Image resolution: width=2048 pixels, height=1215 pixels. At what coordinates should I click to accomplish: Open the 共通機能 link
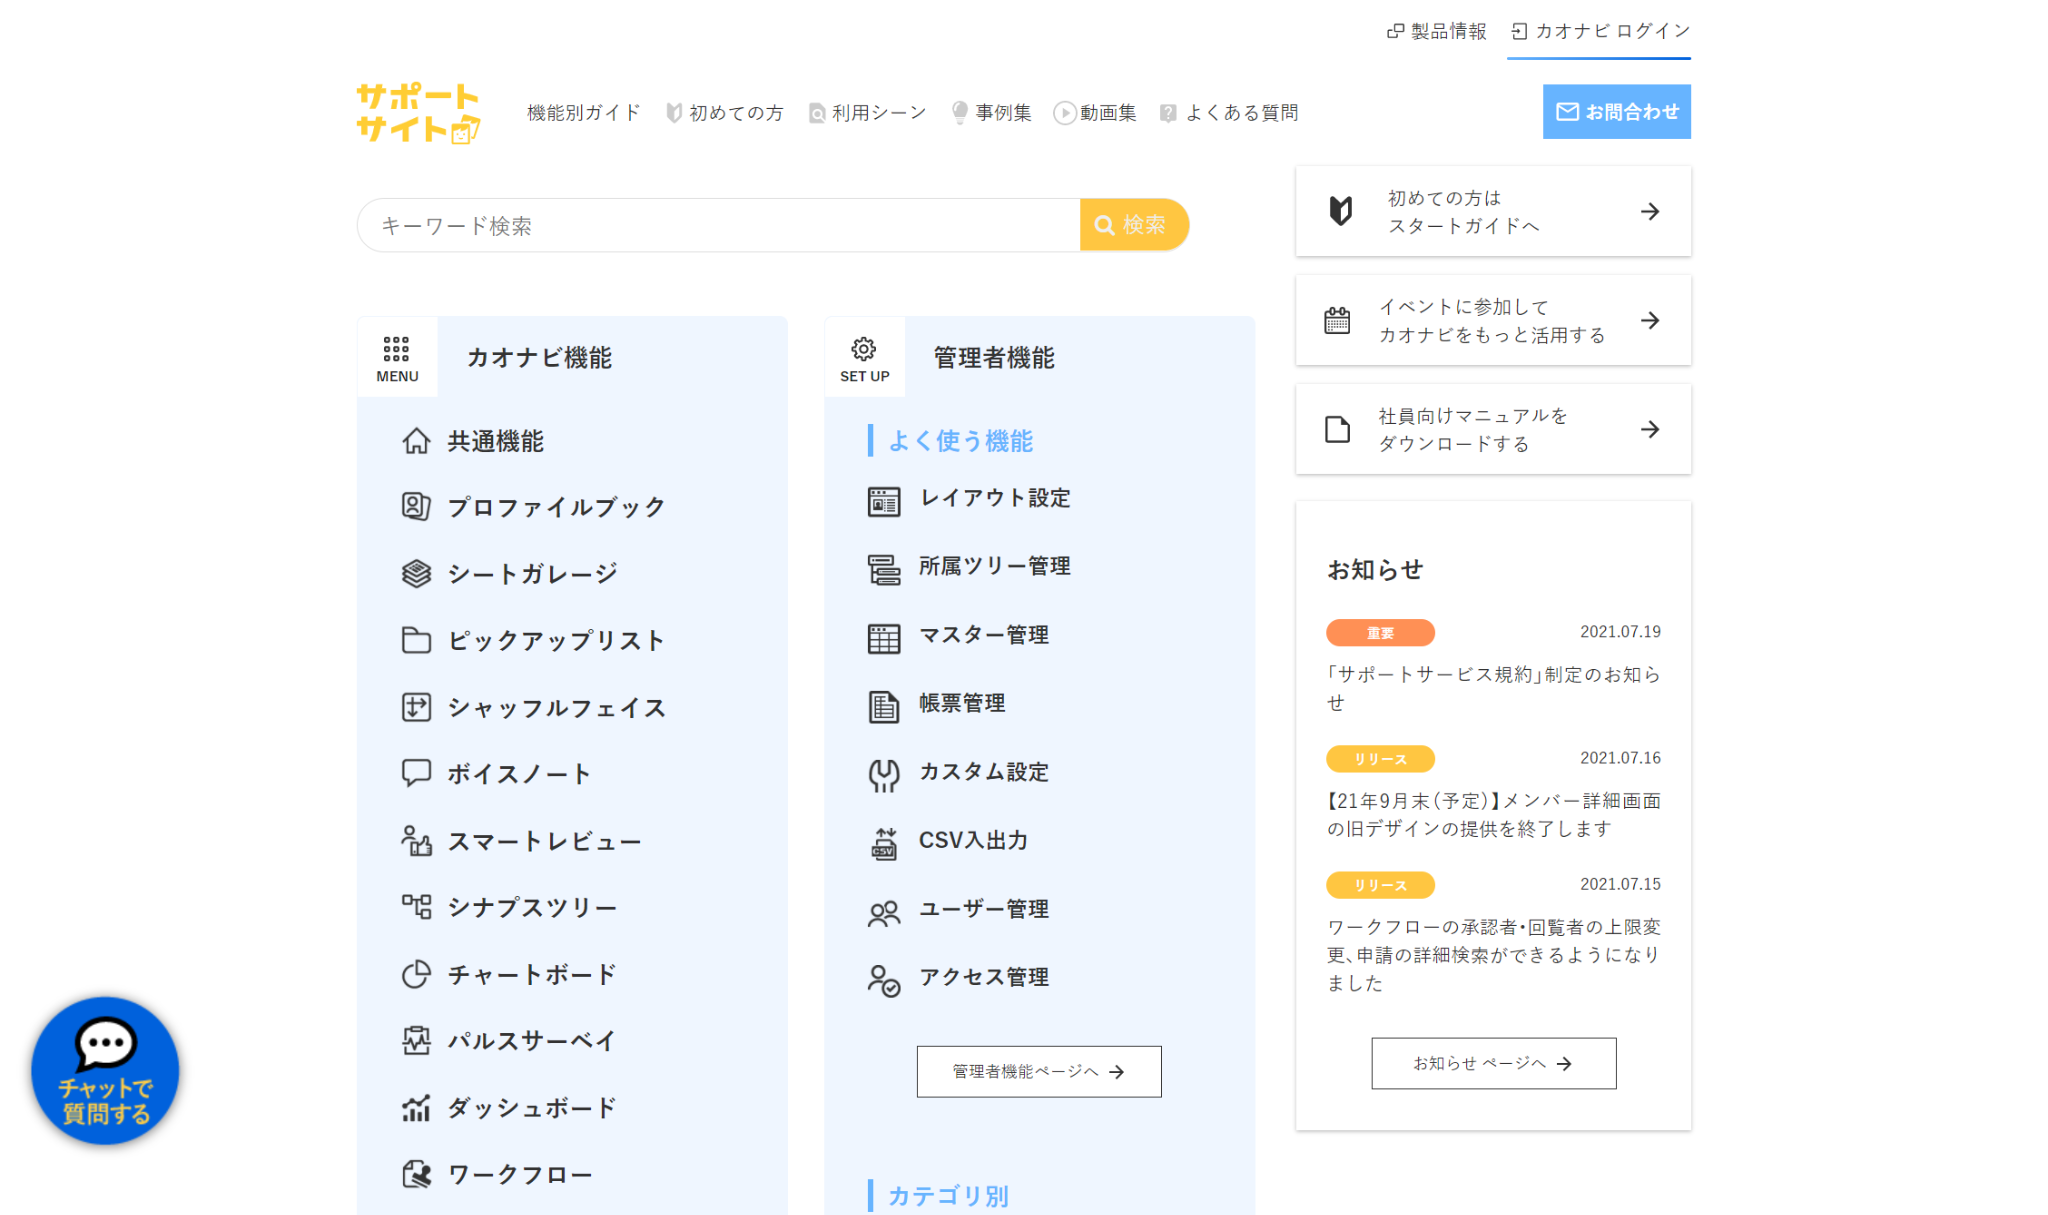click(496, 441)
